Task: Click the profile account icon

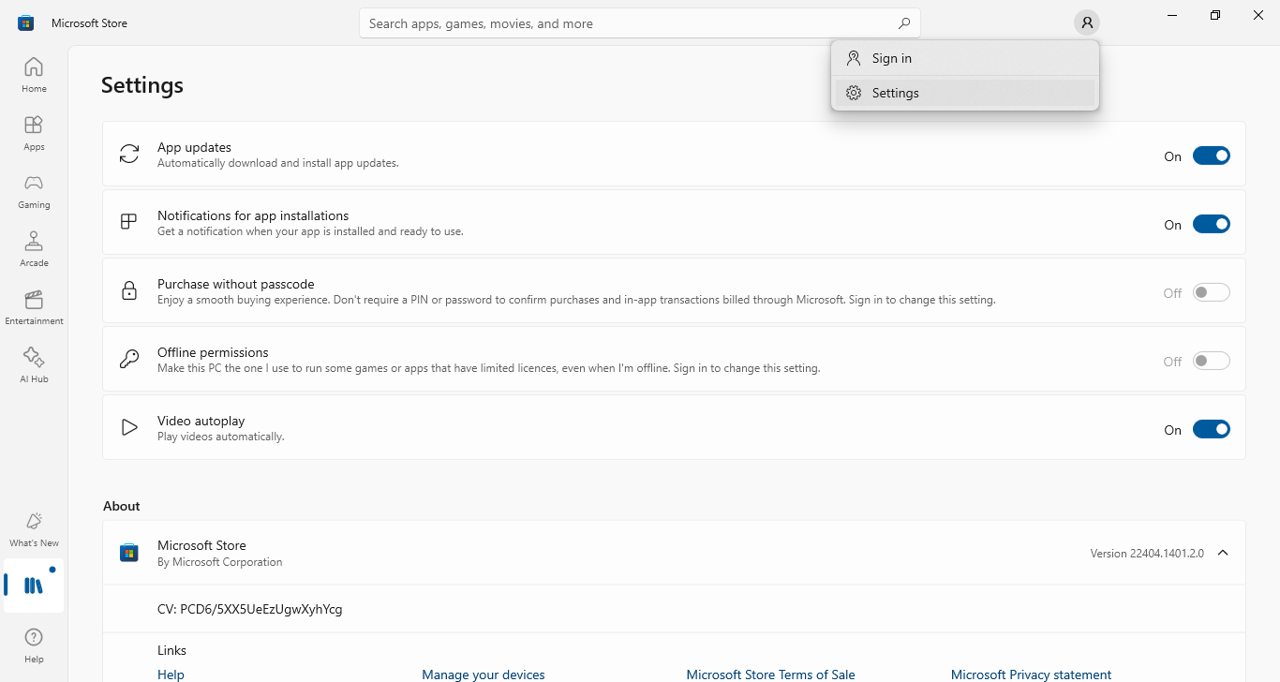Action: (1086, 22)
